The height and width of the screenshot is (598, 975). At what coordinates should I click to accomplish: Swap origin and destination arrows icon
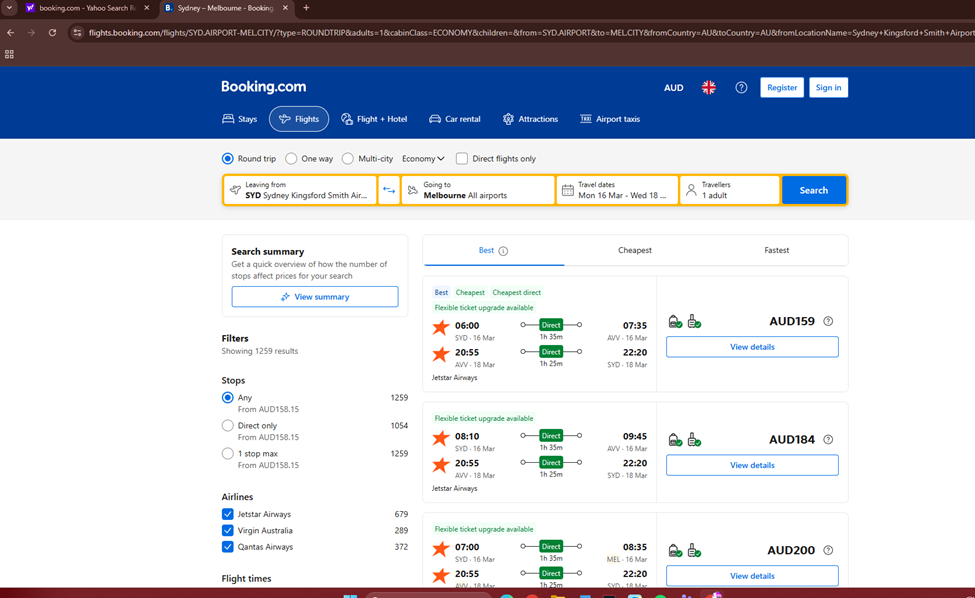pos(389,190)
